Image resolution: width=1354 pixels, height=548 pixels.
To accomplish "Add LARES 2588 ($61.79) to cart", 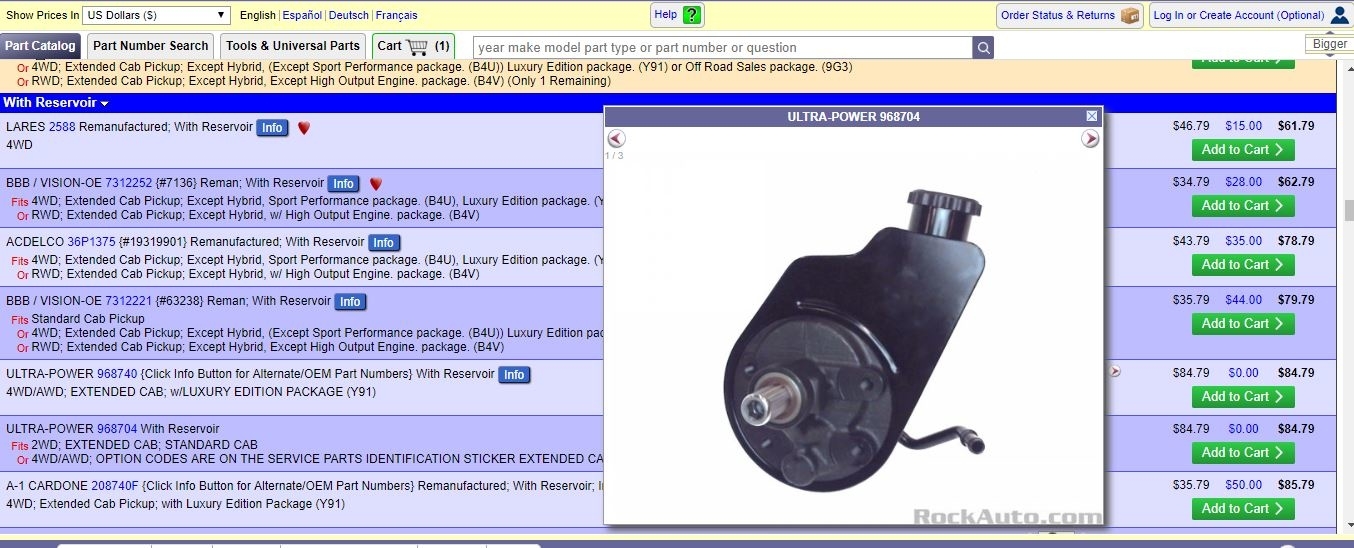I will tap(1243, 150).
